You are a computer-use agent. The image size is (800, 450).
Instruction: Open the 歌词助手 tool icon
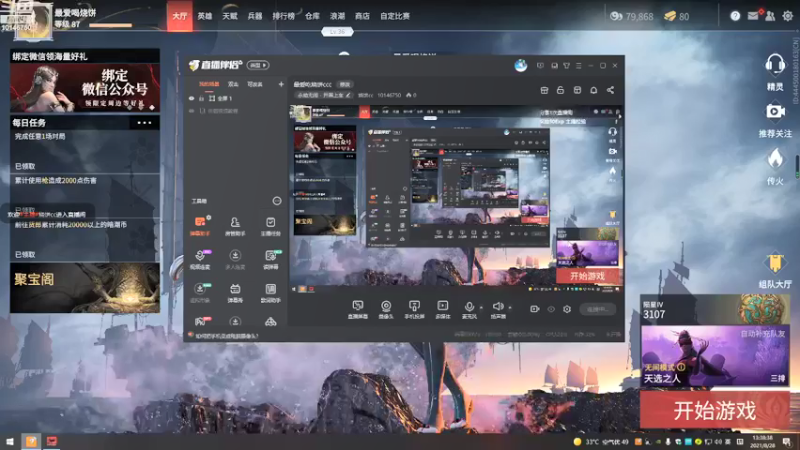[270, 293]
